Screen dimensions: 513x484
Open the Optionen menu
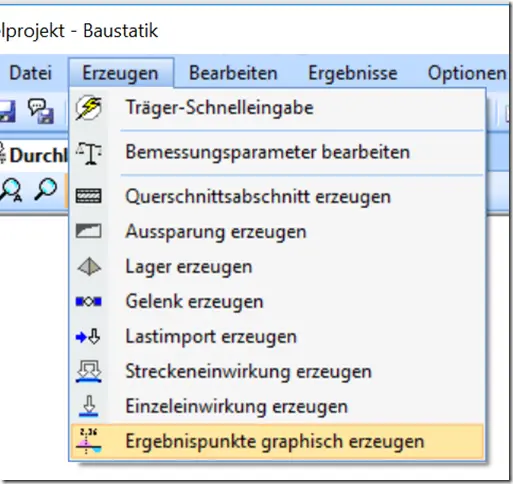click(467, 73)
